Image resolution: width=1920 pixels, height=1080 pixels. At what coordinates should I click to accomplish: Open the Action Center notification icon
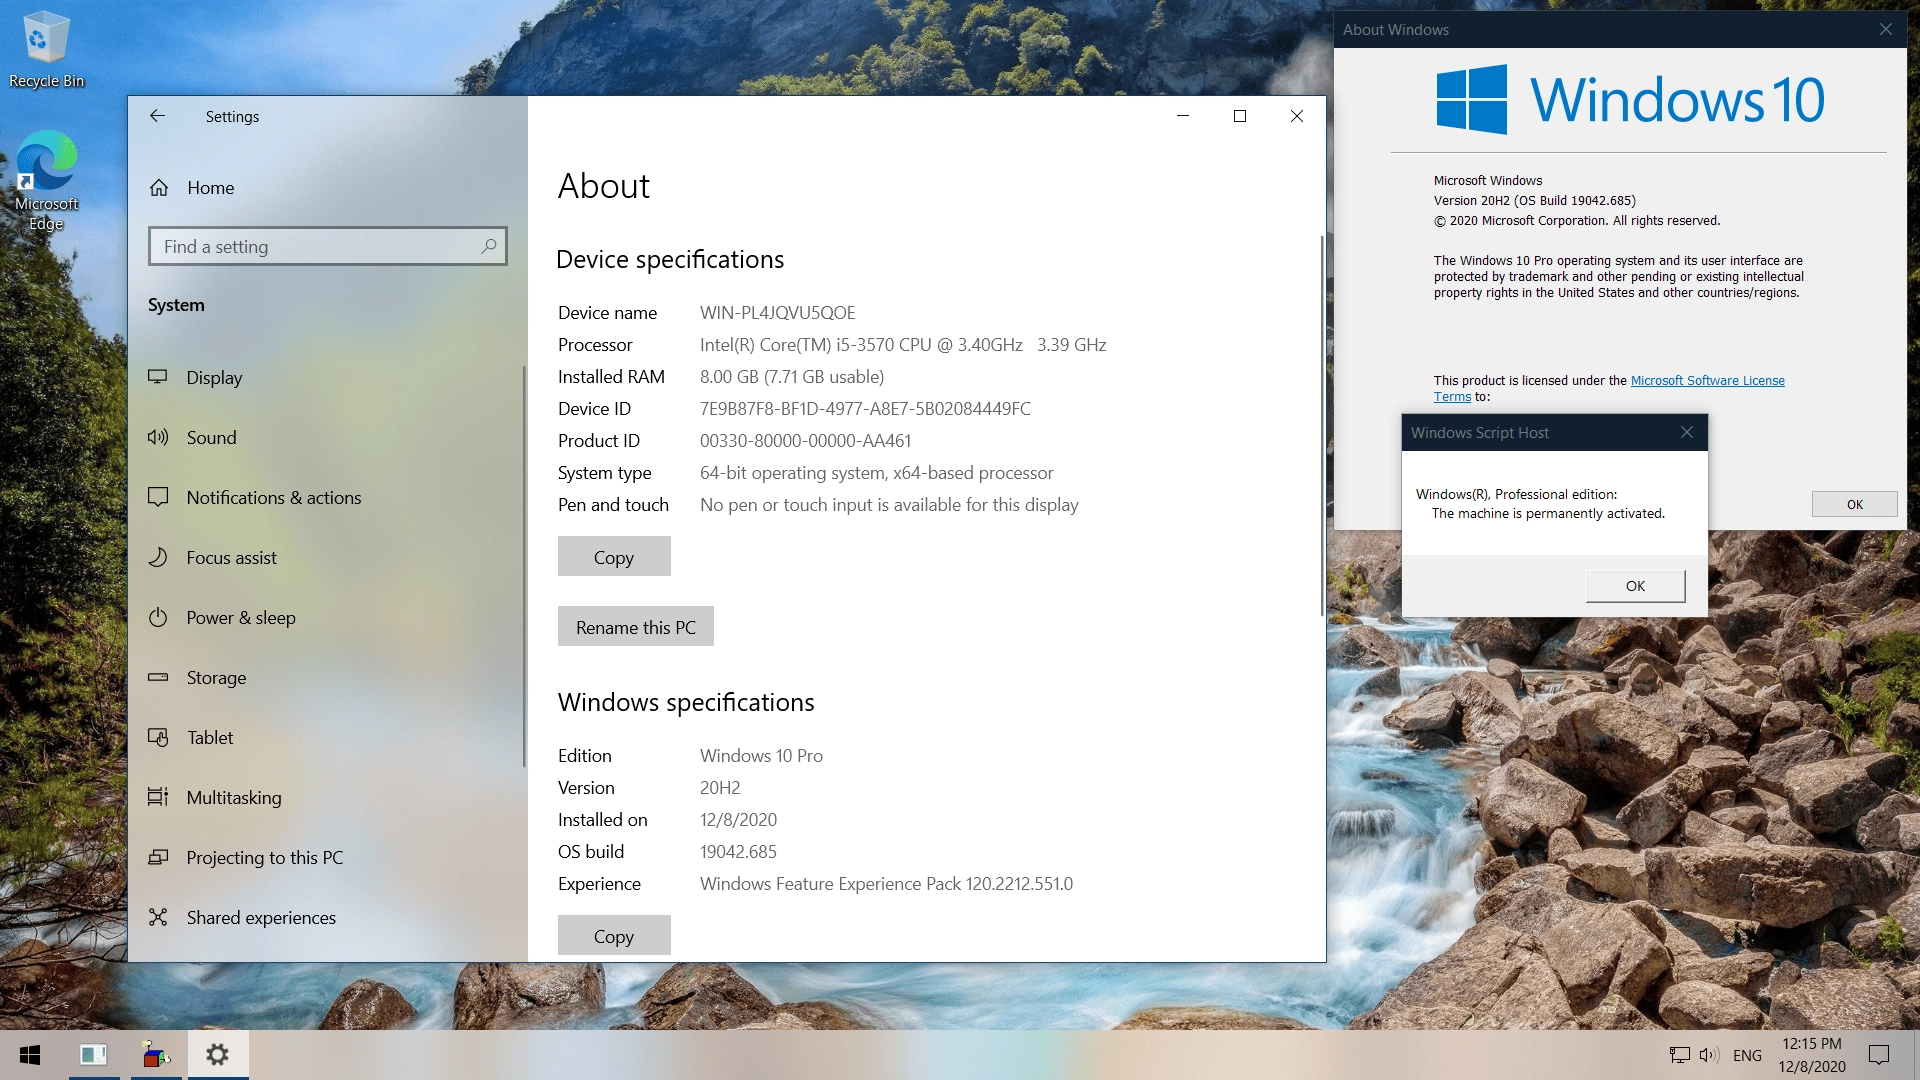[1879, 1055]
